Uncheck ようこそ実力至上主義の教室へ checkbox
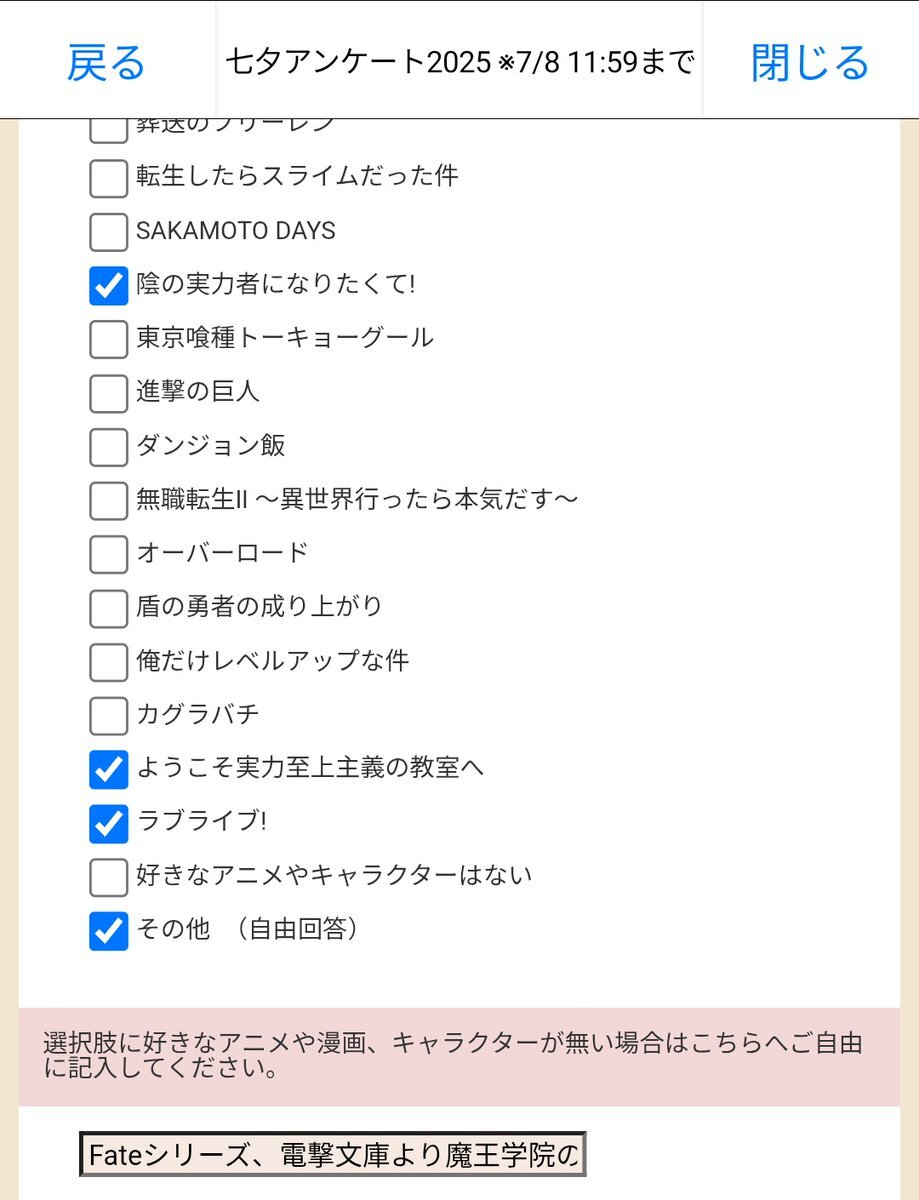This screenshot has width=919, height=1200. click(x=109, y=770)
